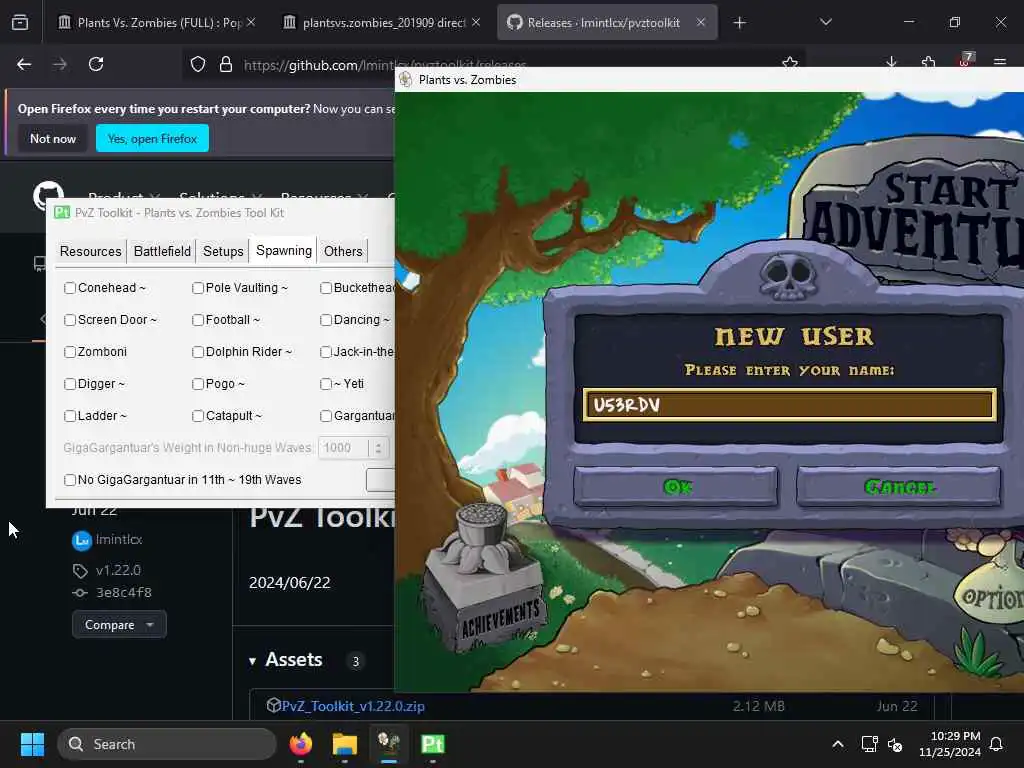The image size is (1024, 768).
Task: Adjust GigaGargantuar weight spinner arrows
Action: pos(378,448)
